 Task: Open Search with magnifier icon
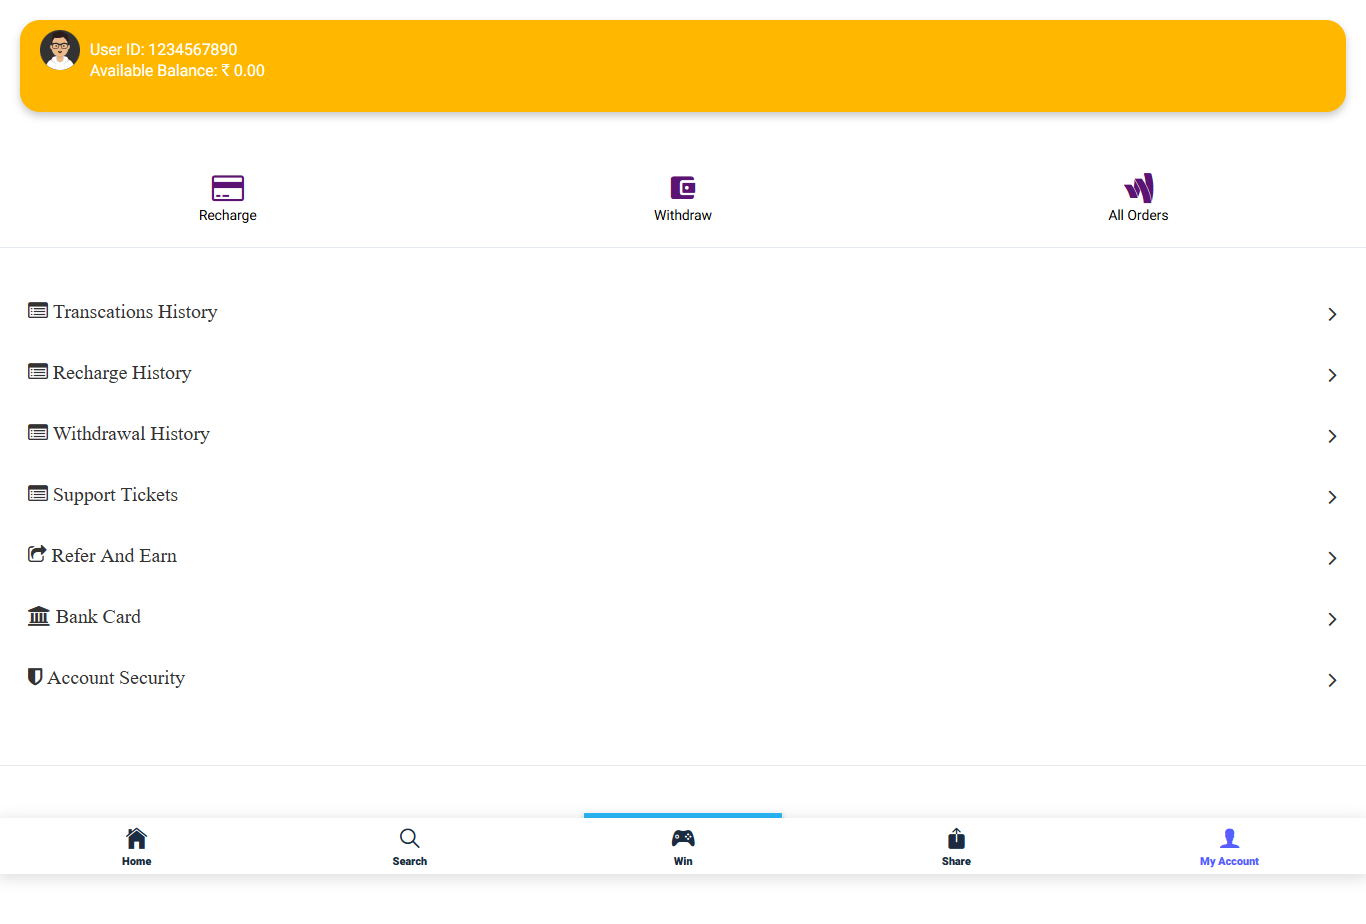[x=410, y=838]
